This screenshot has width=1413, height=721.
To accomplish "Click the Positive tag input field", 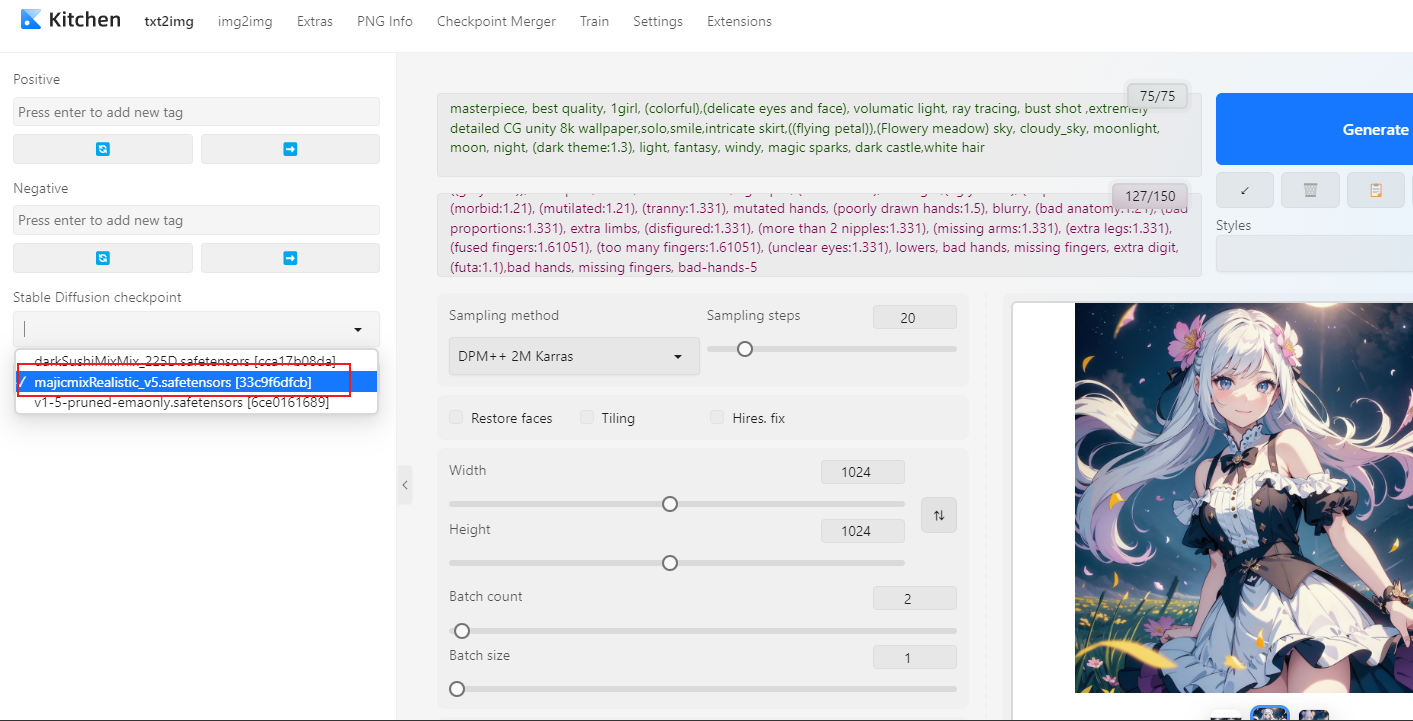I will click(x=196, y=112).
